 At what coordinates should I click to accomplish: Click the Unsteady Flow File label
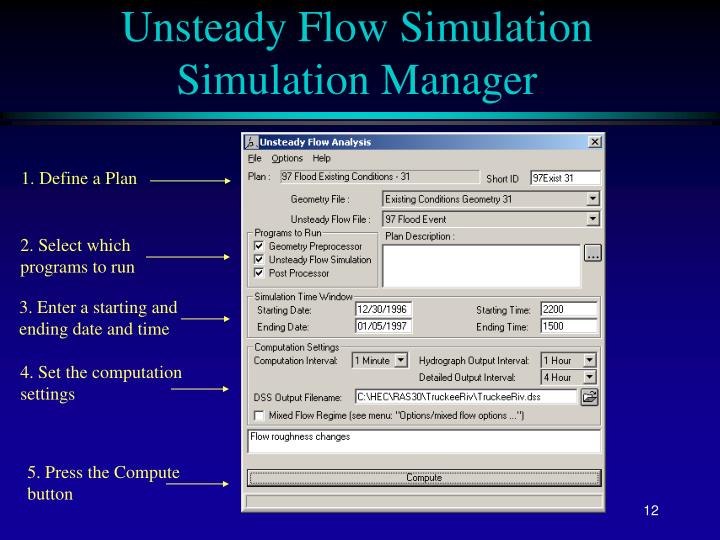330,219
